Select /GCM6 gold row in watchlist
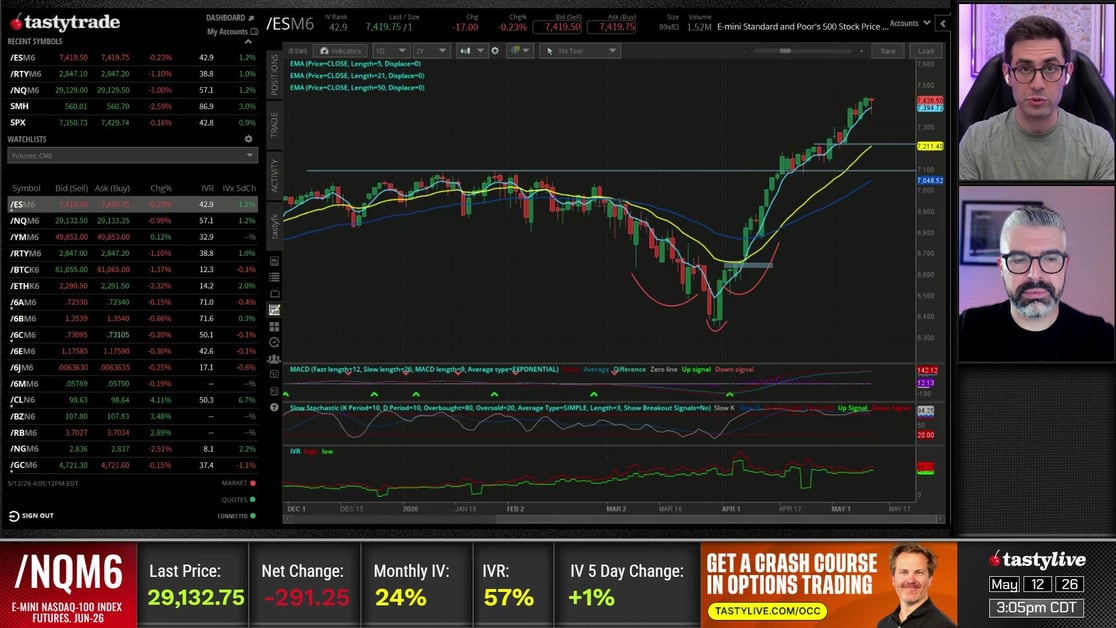The width and height of the screenshot is (1116, 628). 132,465
